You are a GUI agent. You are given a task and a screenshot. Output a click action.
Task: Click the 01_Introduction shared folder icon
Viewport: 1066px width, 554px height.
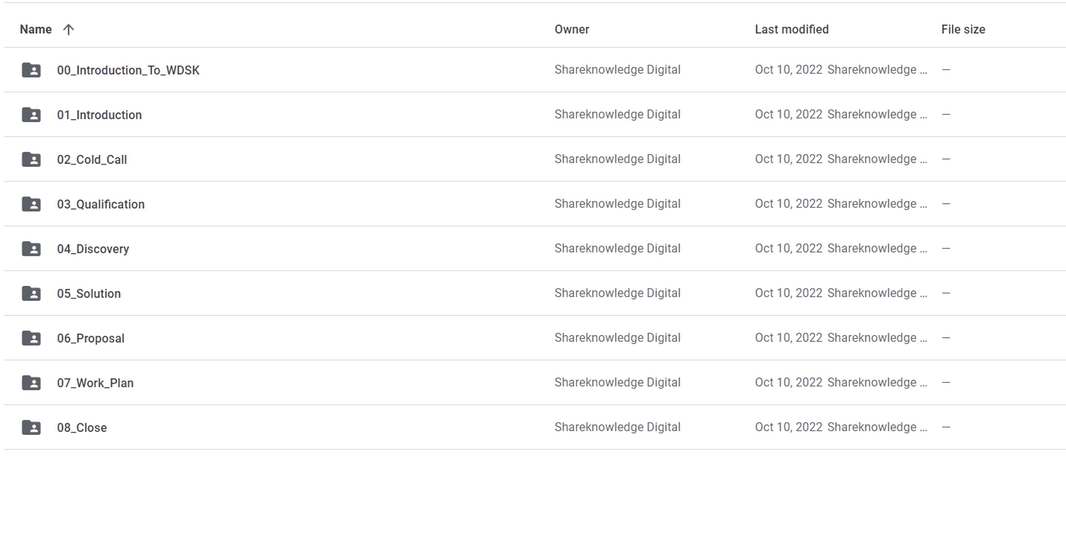(31, 115)
